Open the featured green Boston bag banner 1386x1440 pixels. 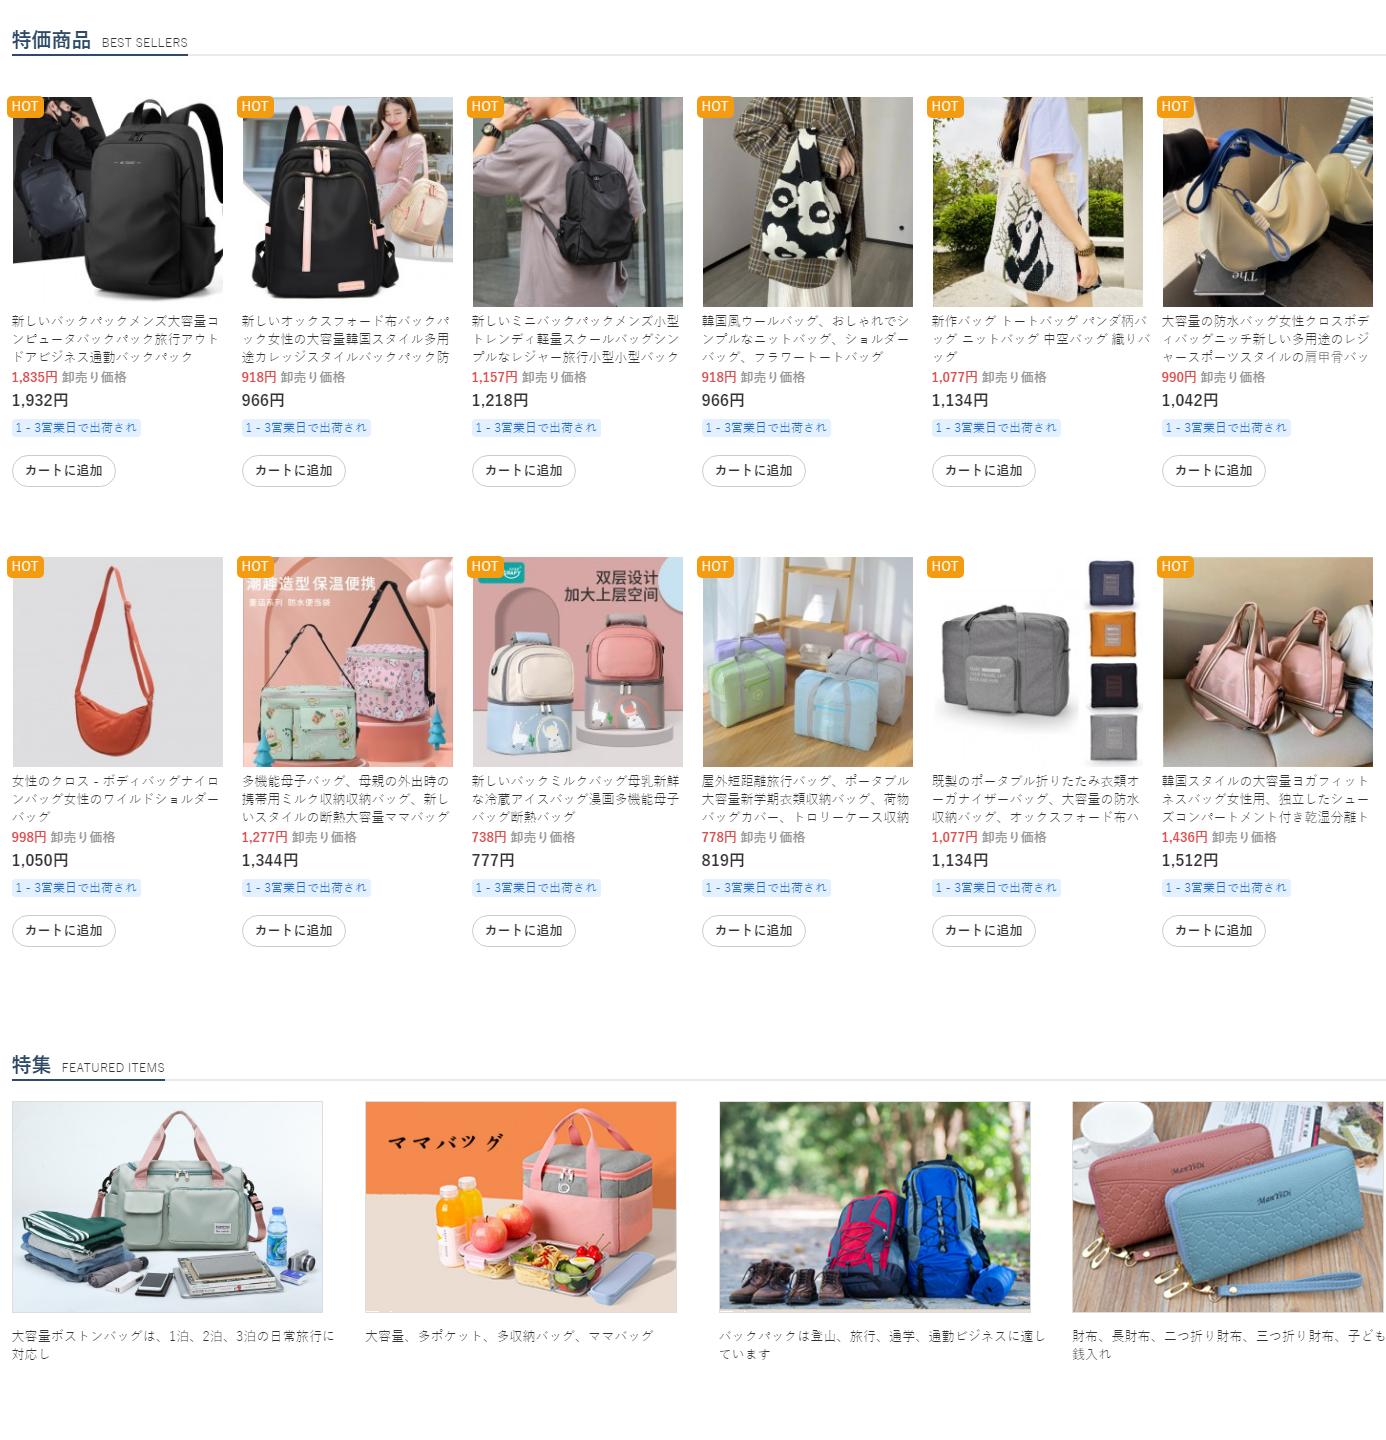tap(167, 1207)
